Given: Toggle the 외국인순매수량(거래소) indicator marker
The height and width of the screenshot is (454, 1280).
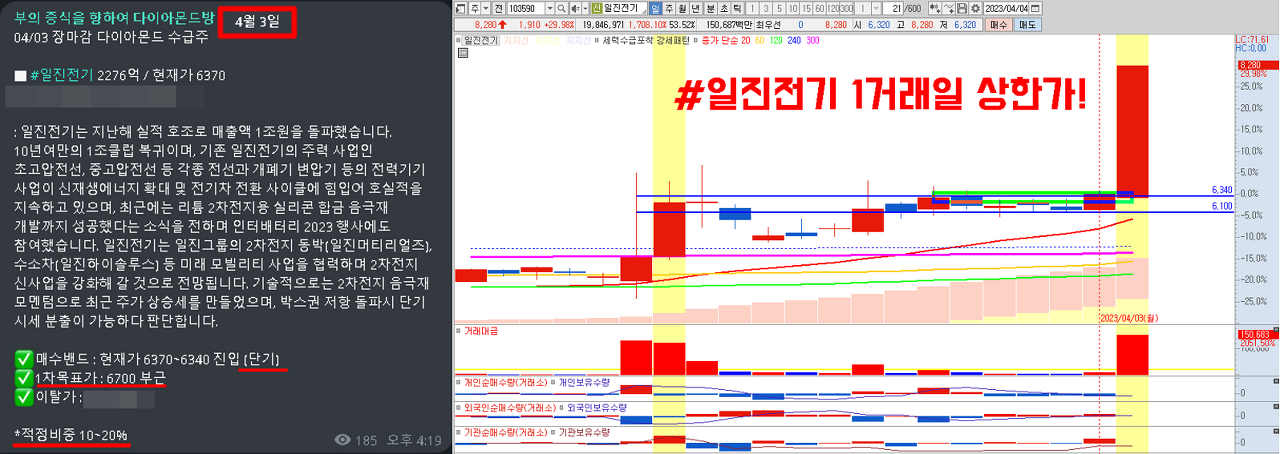Looking at the screenshot, I should [x=458, y=407].
